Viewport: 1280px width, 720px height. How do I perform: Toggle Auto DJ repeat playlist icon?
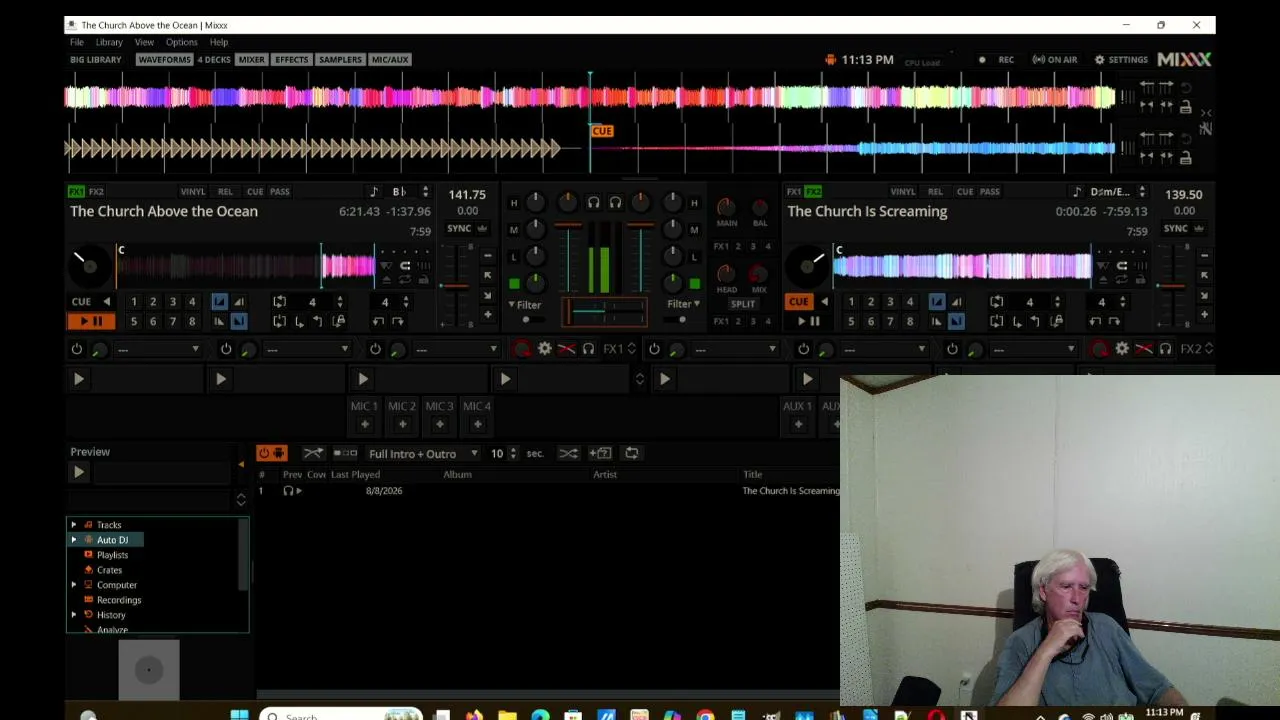[632, 453]
